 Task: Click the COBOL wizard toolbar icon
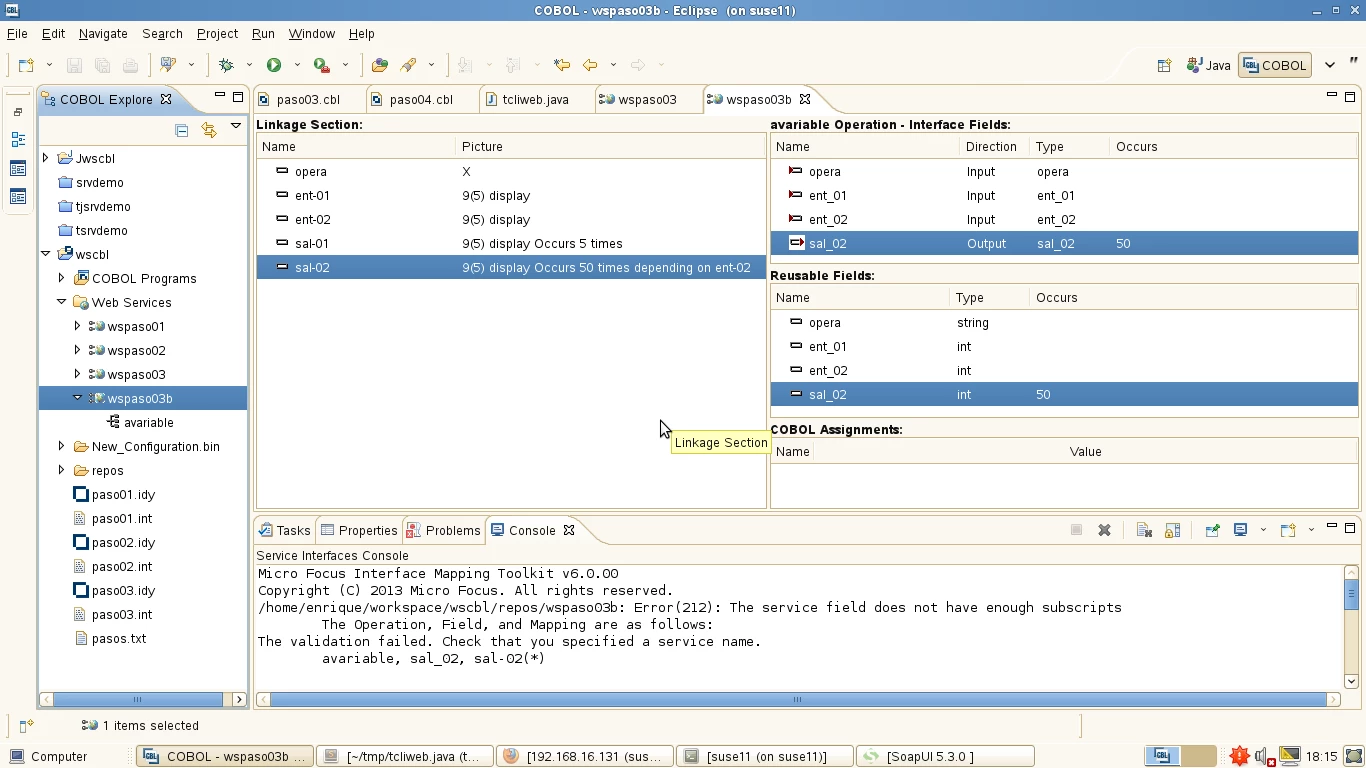point(168,65)
